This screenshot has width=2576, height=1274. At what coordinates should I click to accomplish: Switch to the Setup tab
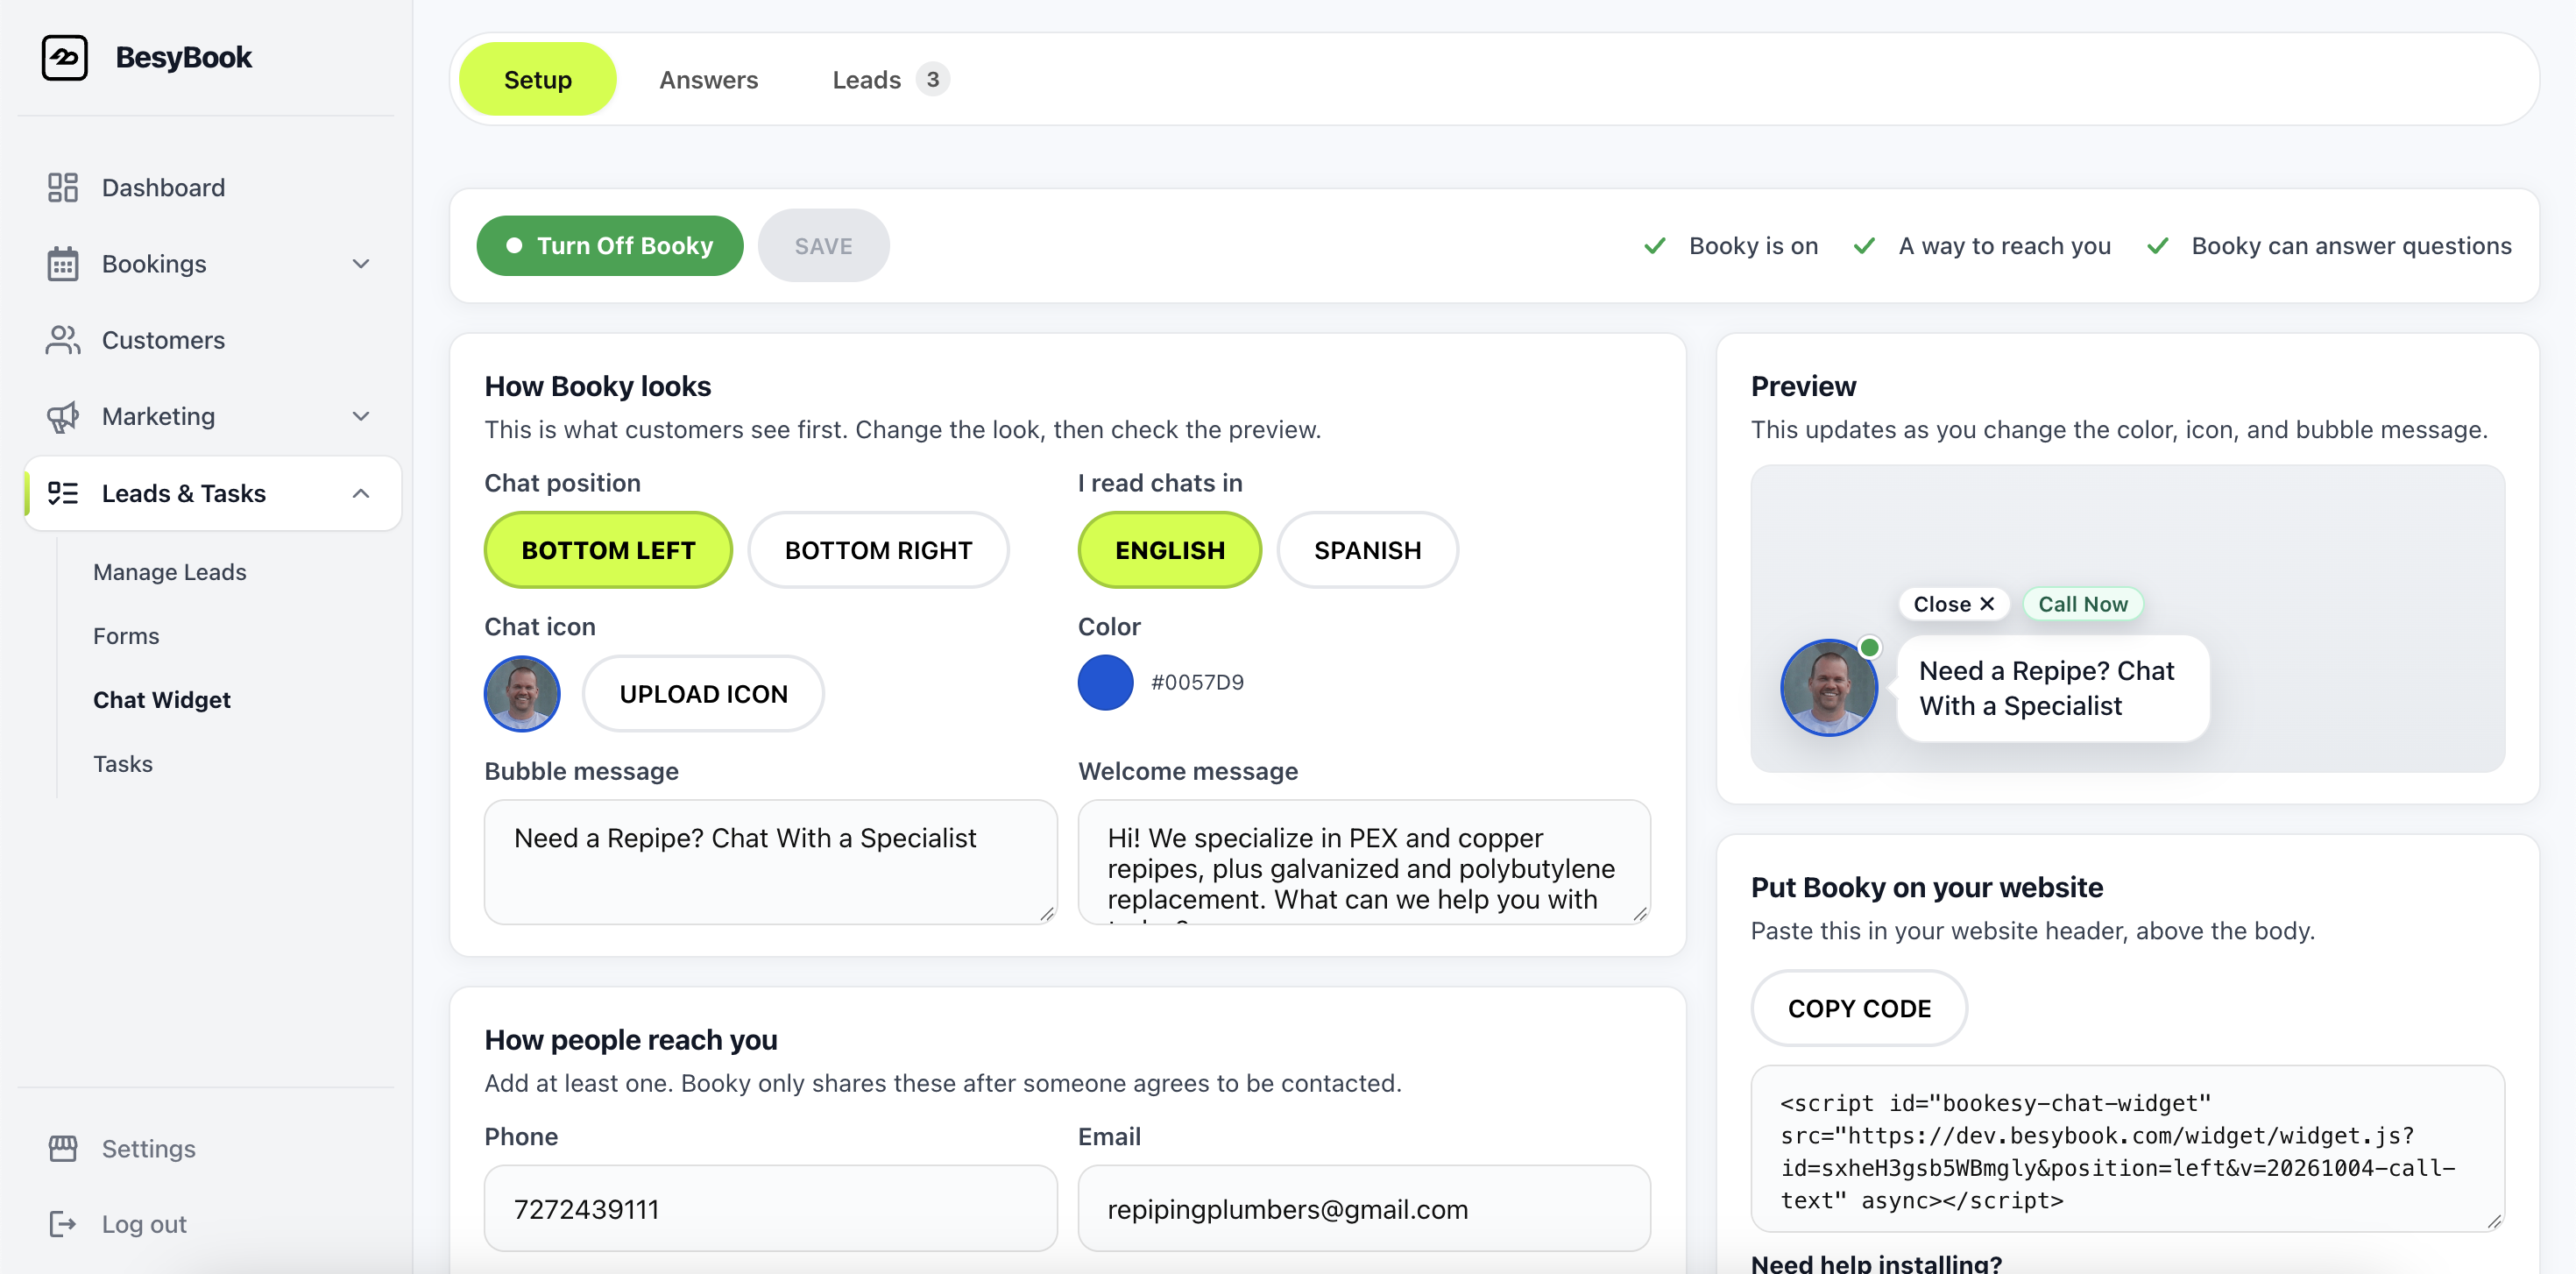tap(538, 79)
